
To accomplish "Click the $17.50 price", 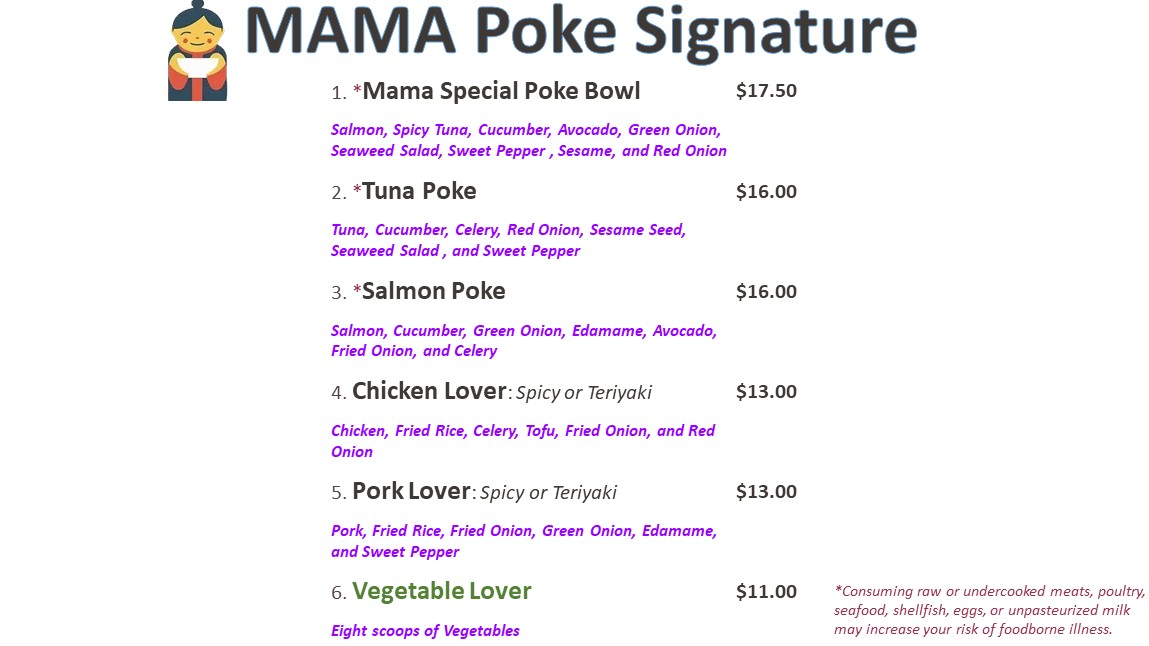I will pyautogui.click(x=766, y=91).
